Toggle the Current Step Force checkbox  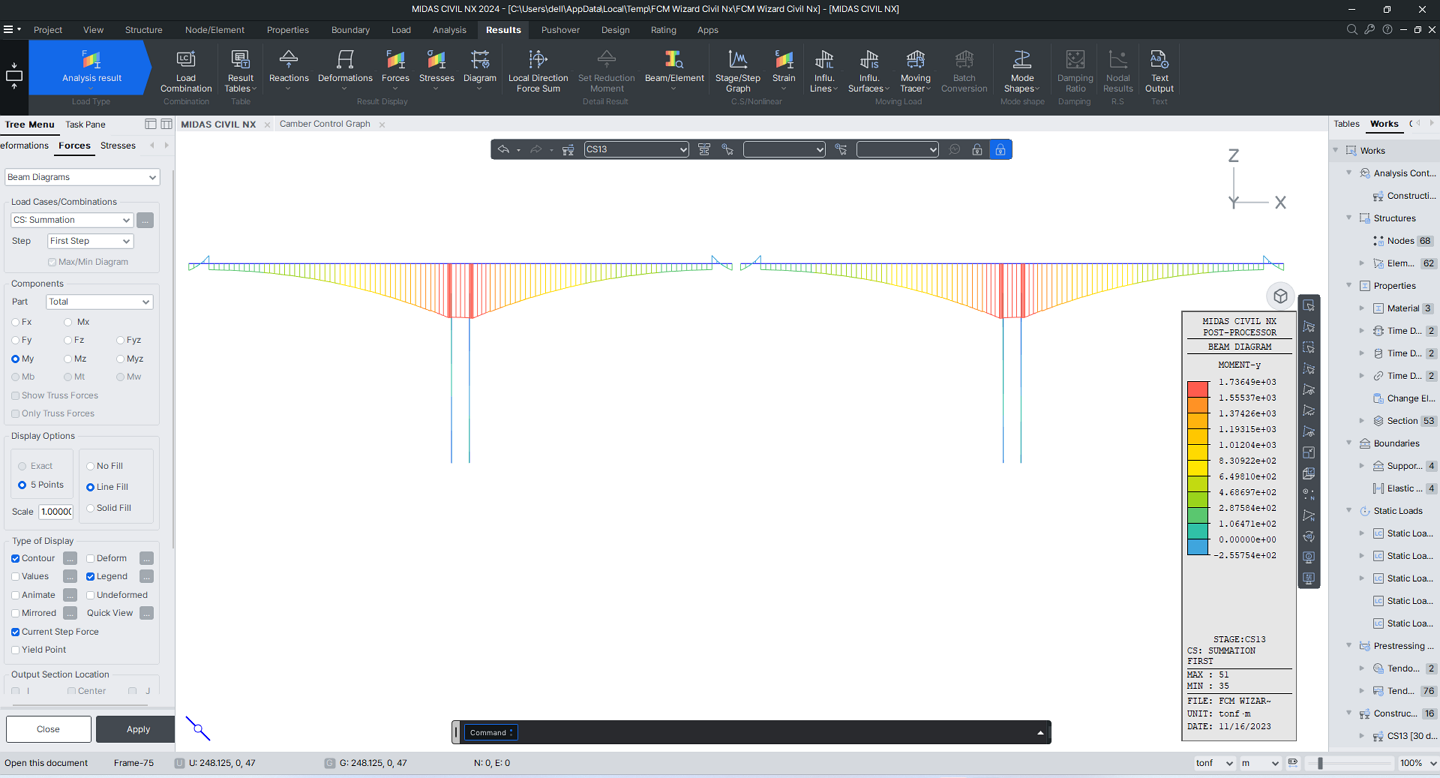pyautogui.click(x=15, y=632)
